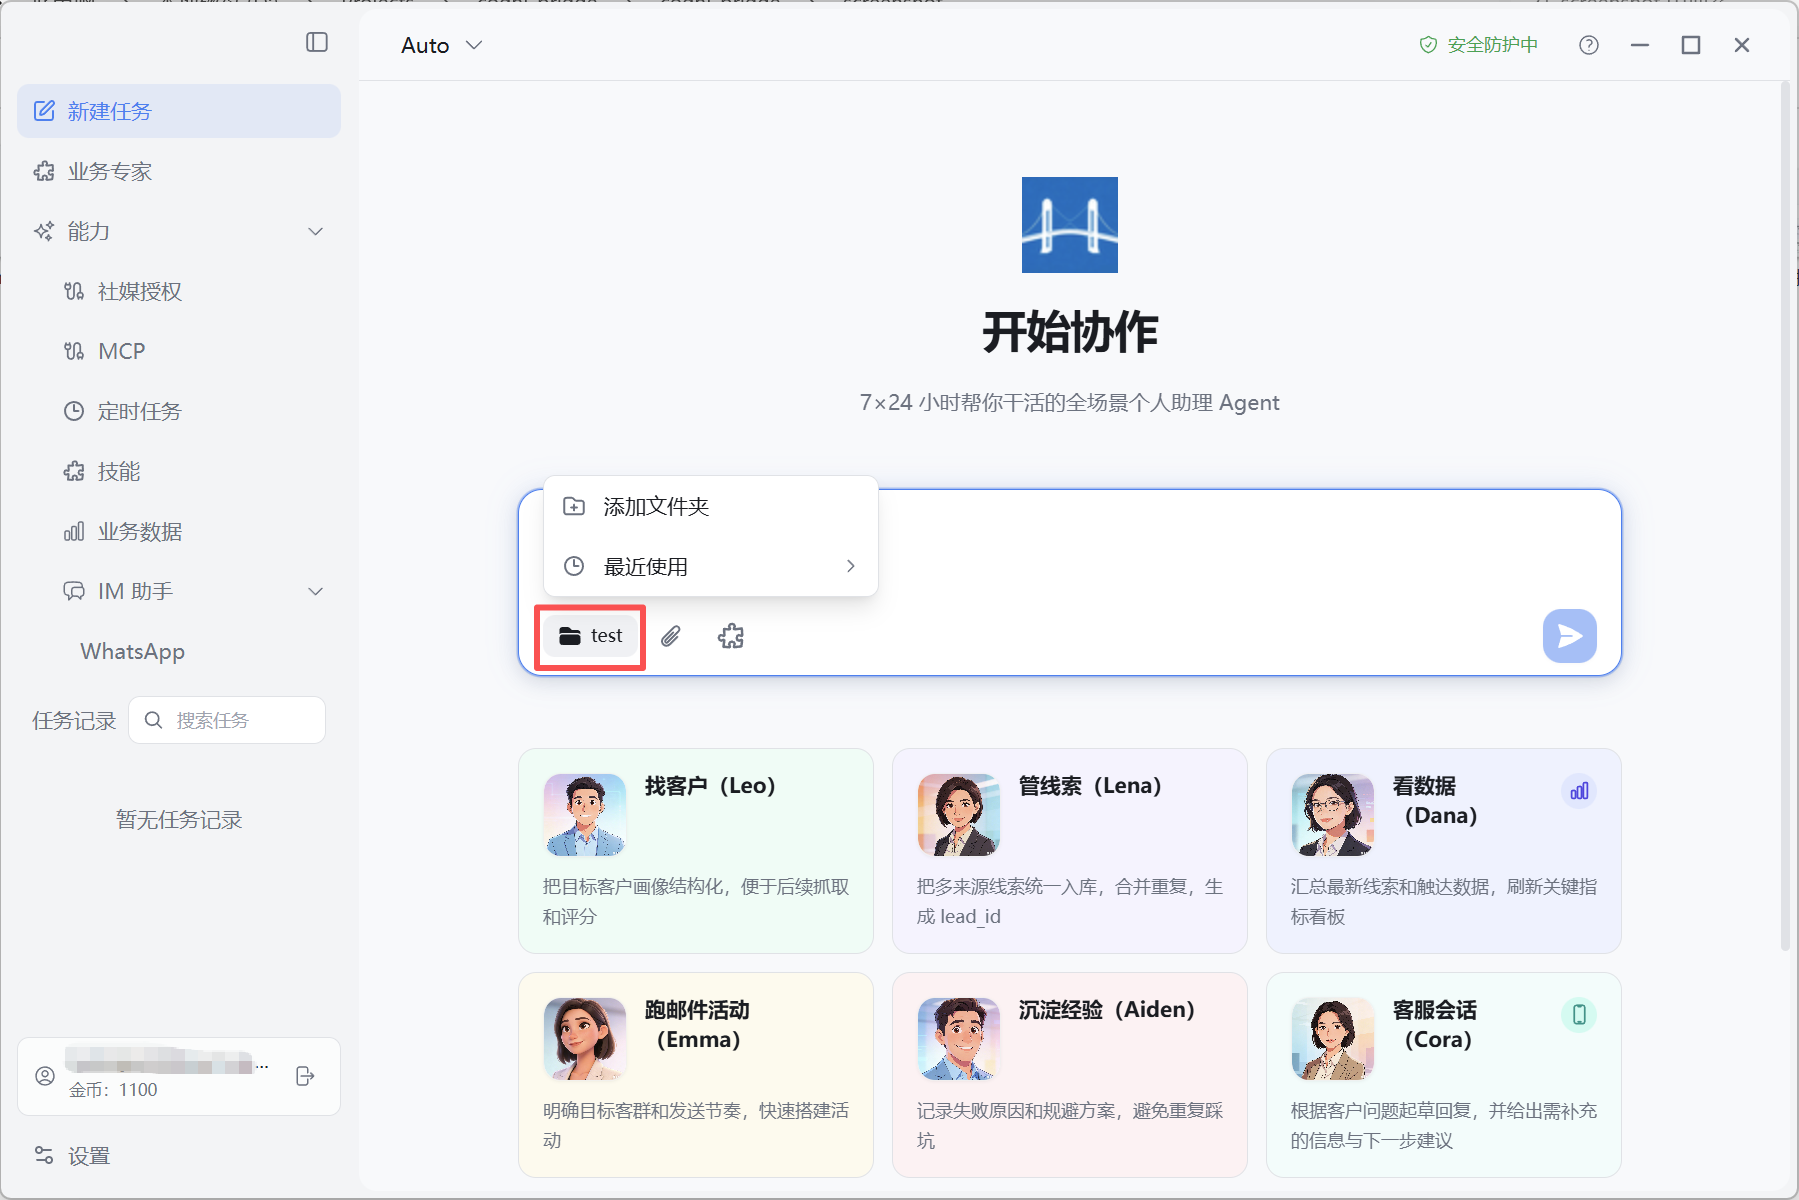Open the 客服会话 (Cora) card
This screenshot has width=1799, height=1200.
[x=1444, y=1075]
